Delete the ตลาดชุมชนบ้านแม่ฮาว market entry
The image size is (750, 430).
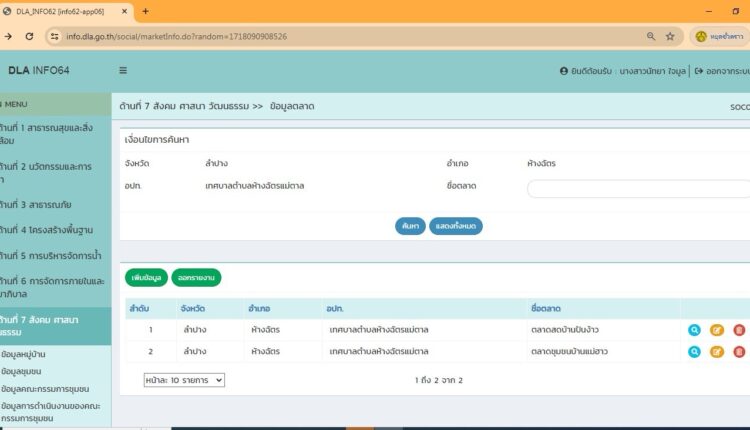(x=739, y=351)
